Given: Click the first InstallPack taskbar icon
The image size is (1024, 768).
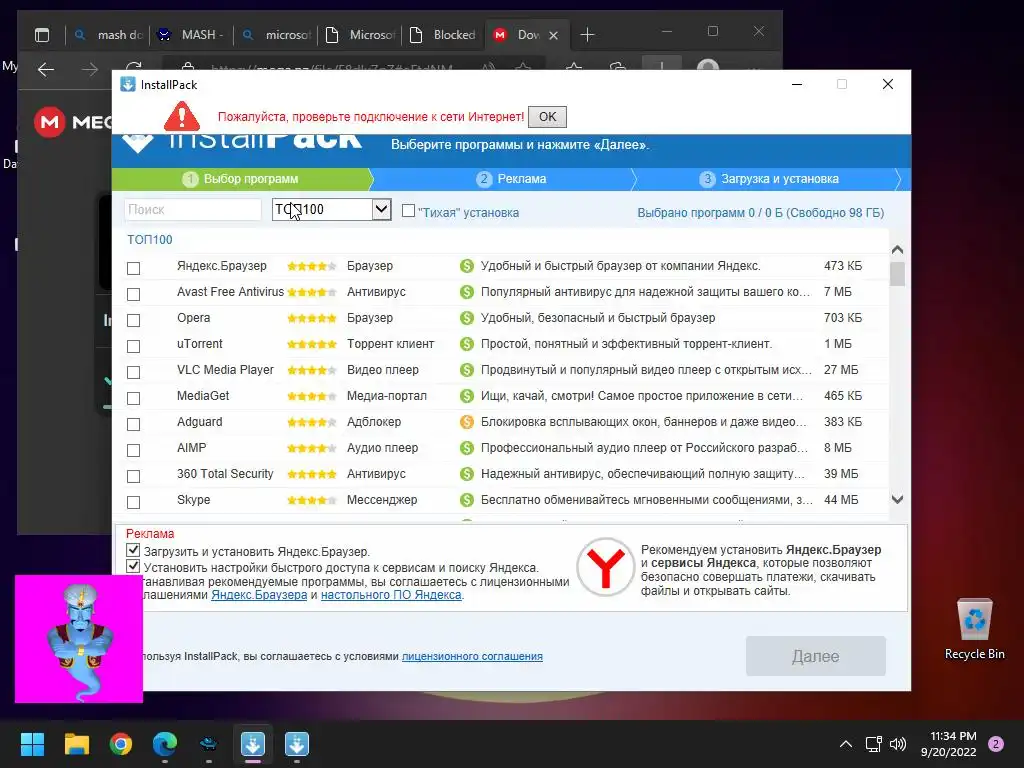Looking at the screenshot, I should pyautogui.click(x=253, y=744).
